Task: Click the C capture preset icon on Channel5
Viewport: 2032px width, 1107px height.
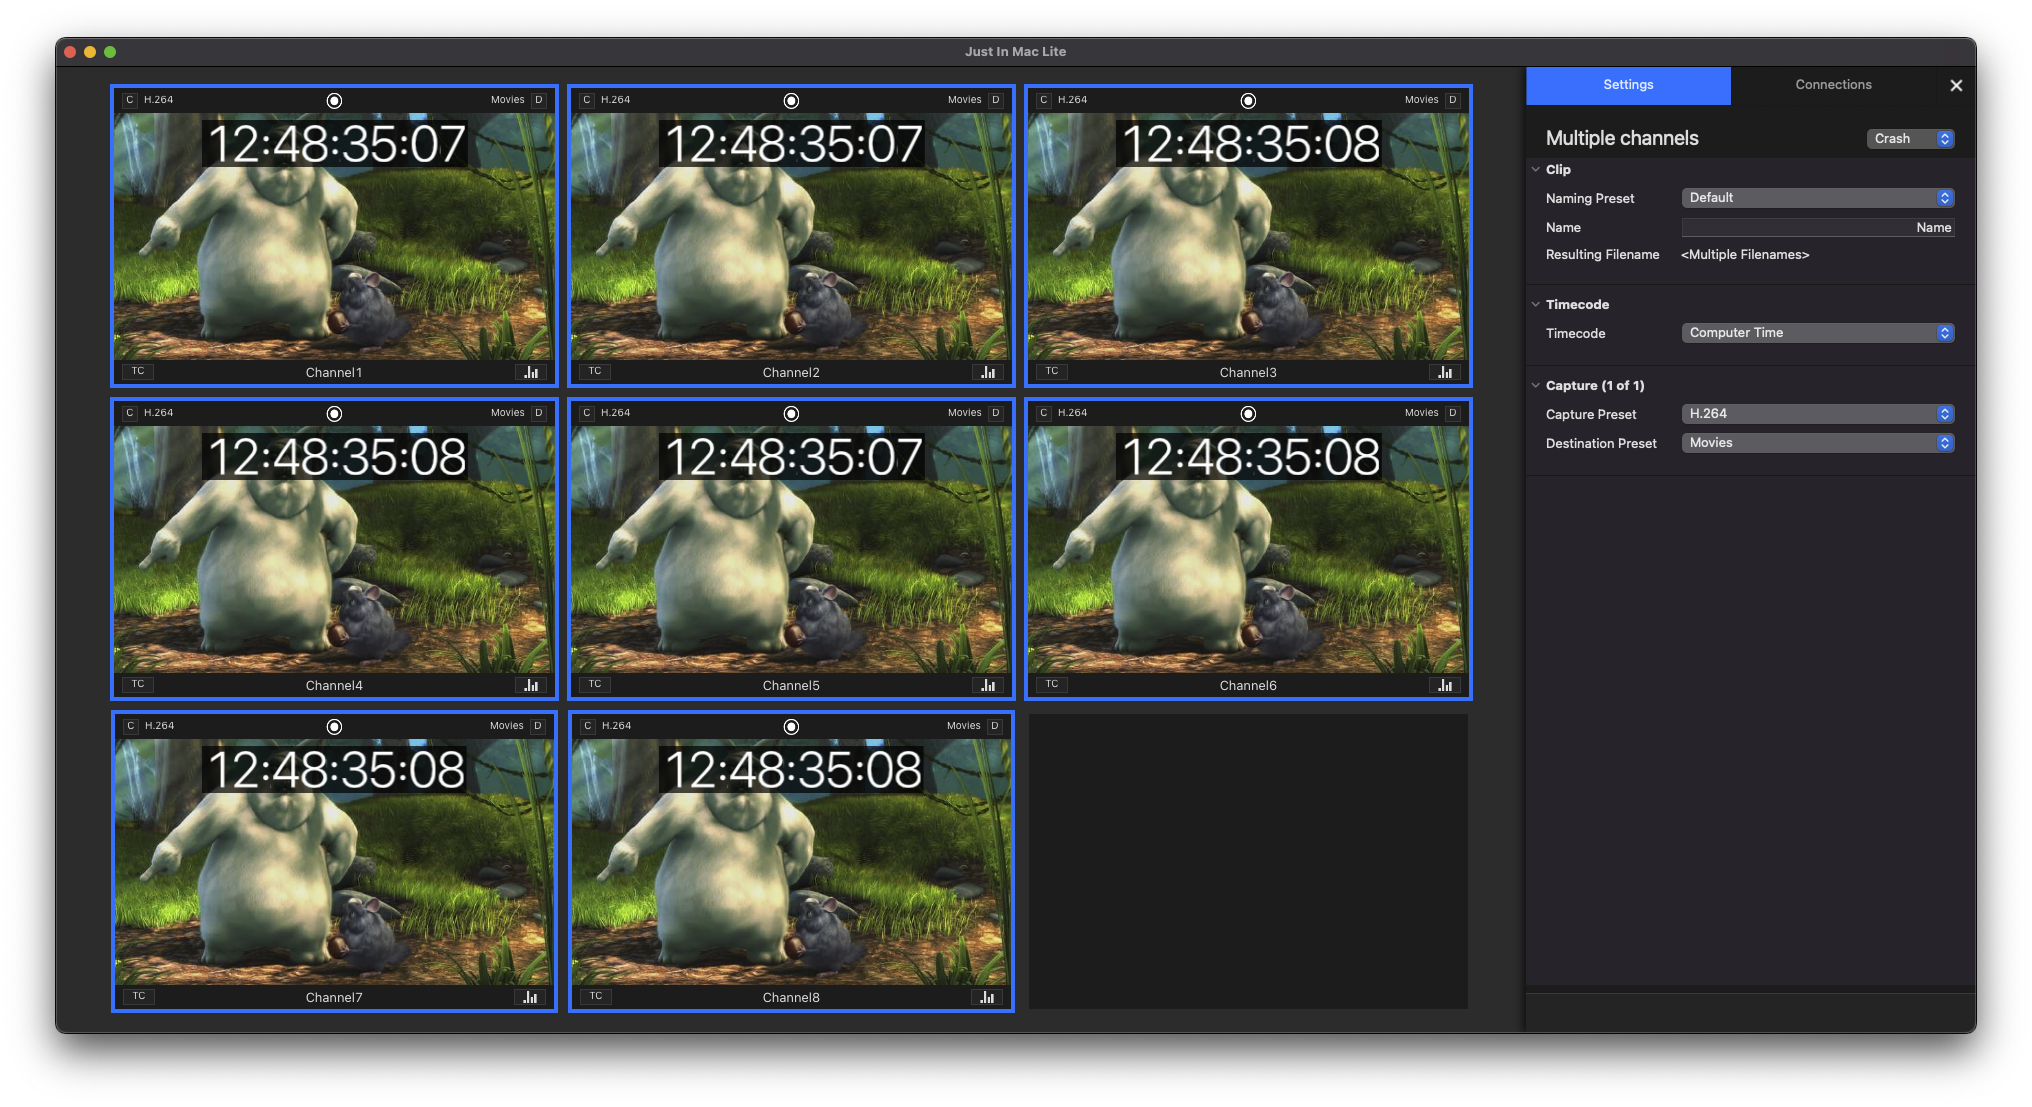Action: 587,413
